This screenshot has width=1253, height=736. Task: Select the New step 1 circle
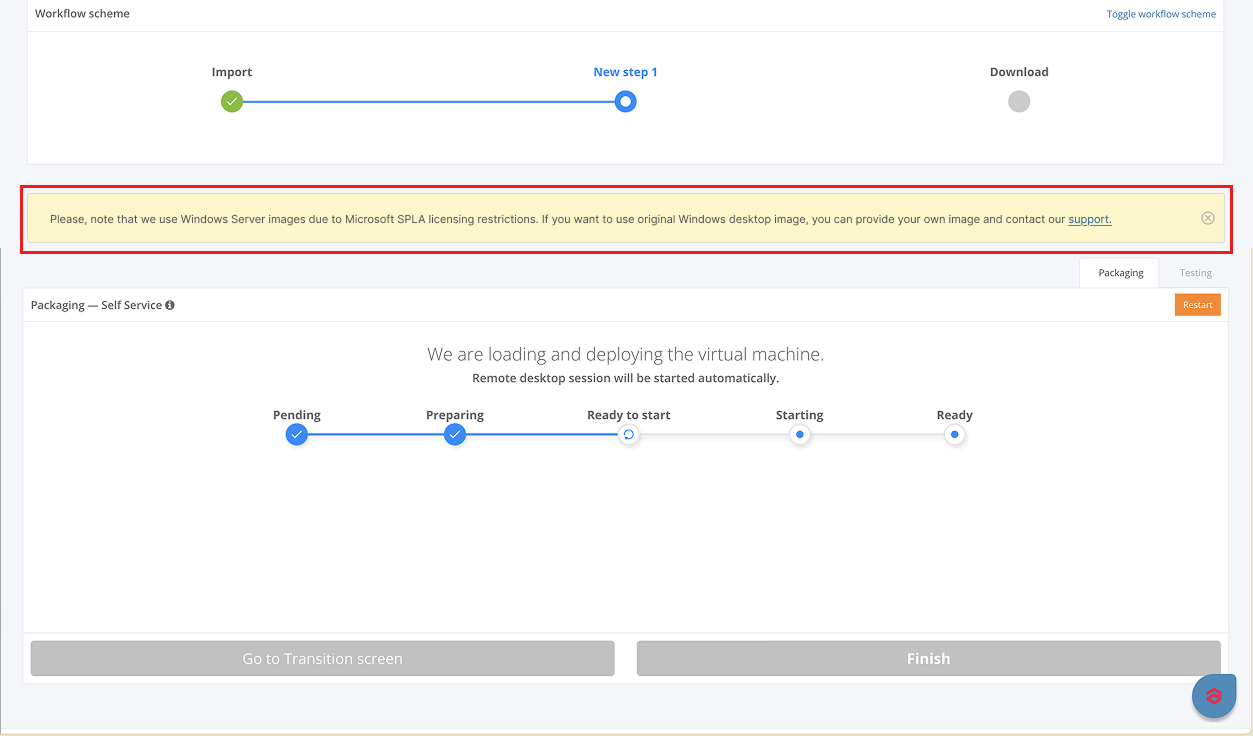click(625, 102)
